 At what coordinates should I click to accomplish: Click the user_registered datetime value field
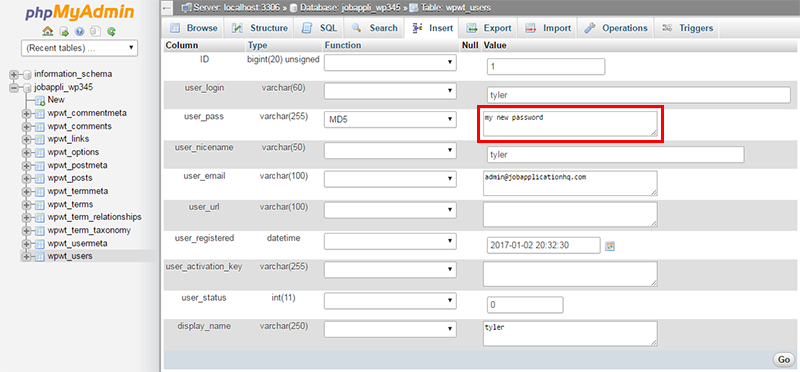point(543,245)
